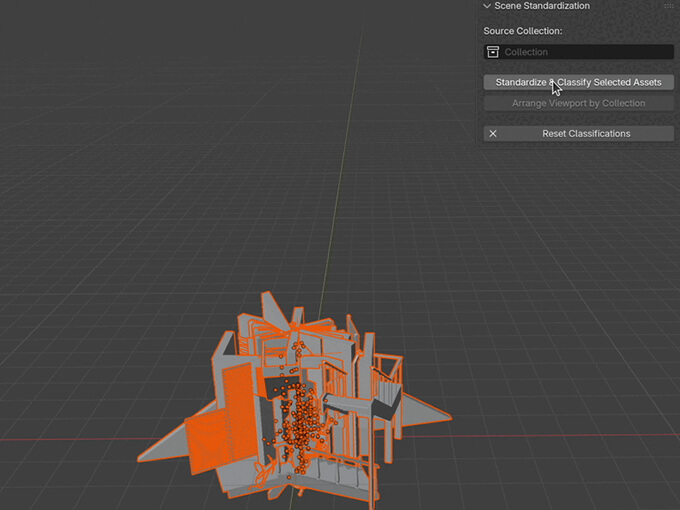Click the panel drag grip dots
Image resolution: width=680 pixels, height=510 pixels.
pyautogui.click(x=668, y=6)
